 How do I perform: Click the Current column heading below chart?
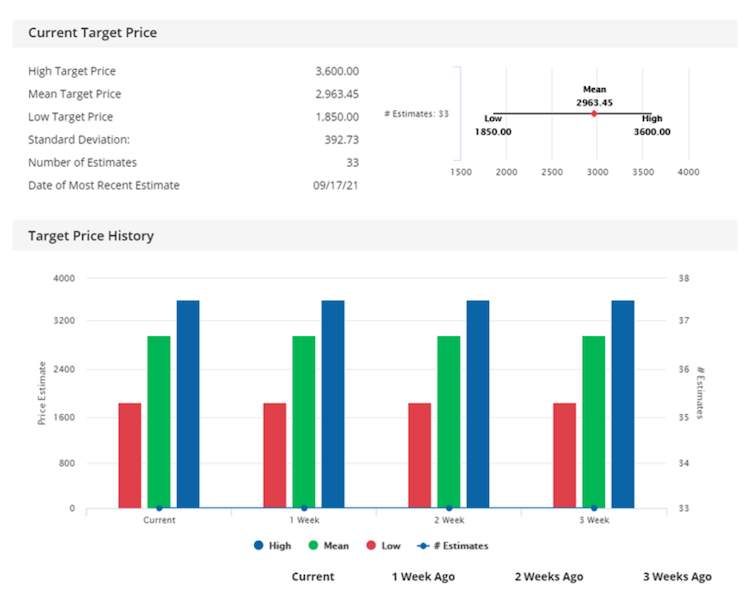pyautogui.click(x=313, y=577)
